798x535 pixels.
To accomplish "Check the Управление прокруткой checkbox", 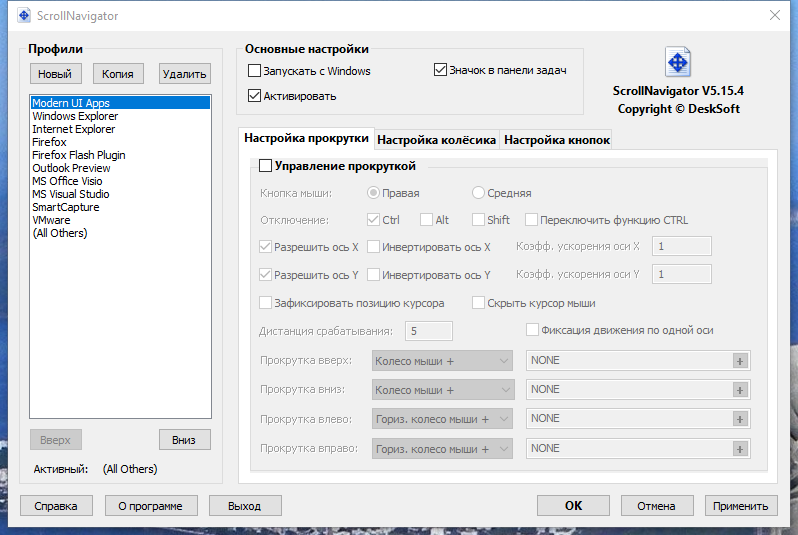I will [265, 165].
